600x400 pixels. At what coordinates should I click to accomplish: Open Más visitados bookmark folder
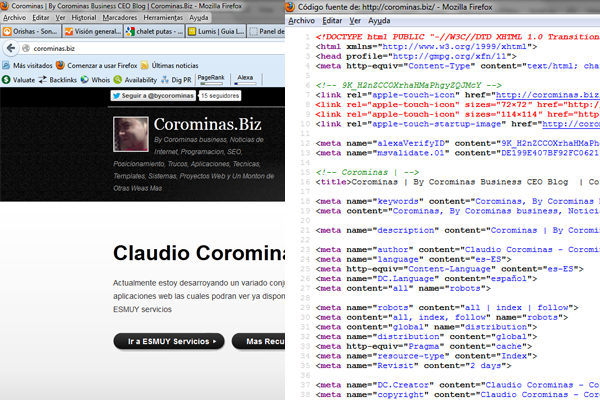(27, 65)
